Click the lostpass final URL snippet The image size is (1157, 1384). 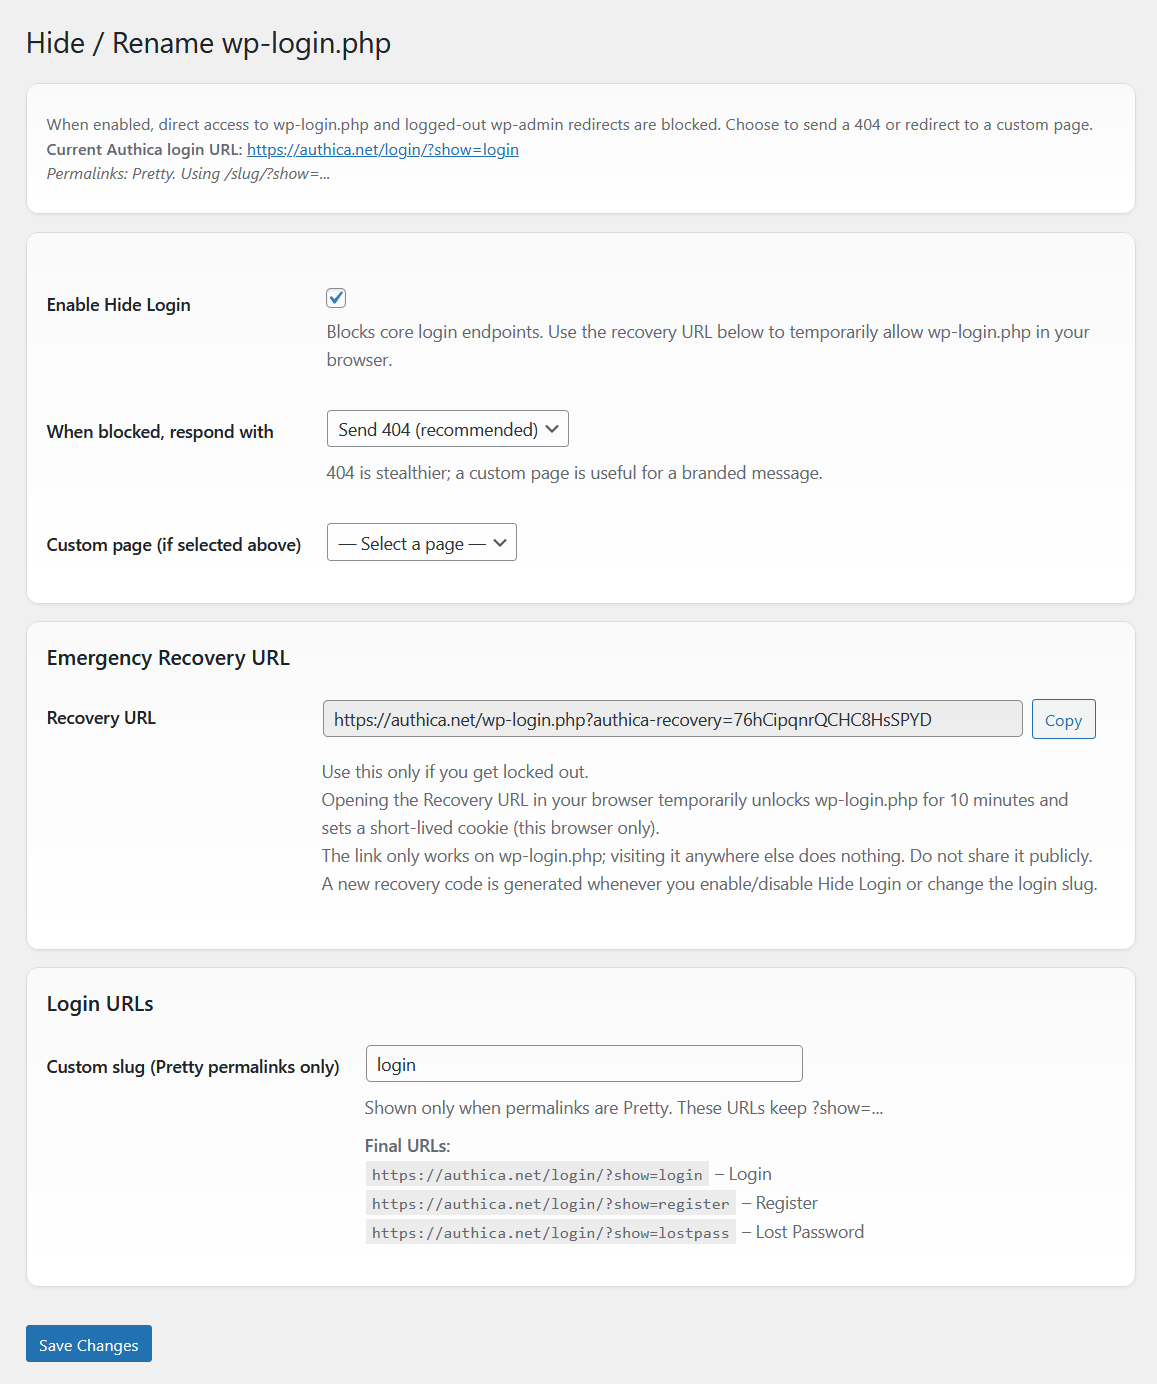click(x=549, y=1232)
